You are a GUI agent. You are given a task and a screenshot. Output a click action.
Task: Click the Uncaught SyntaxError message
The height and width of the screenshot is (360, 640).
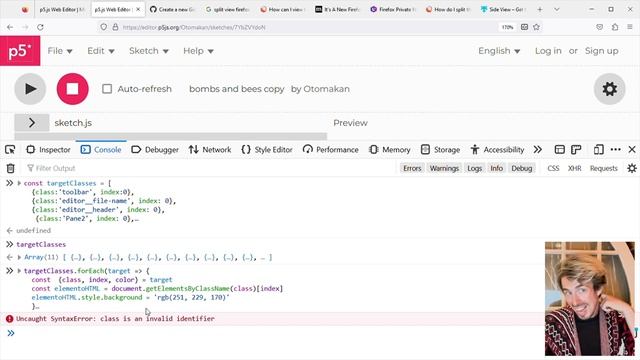pos(115,319)
